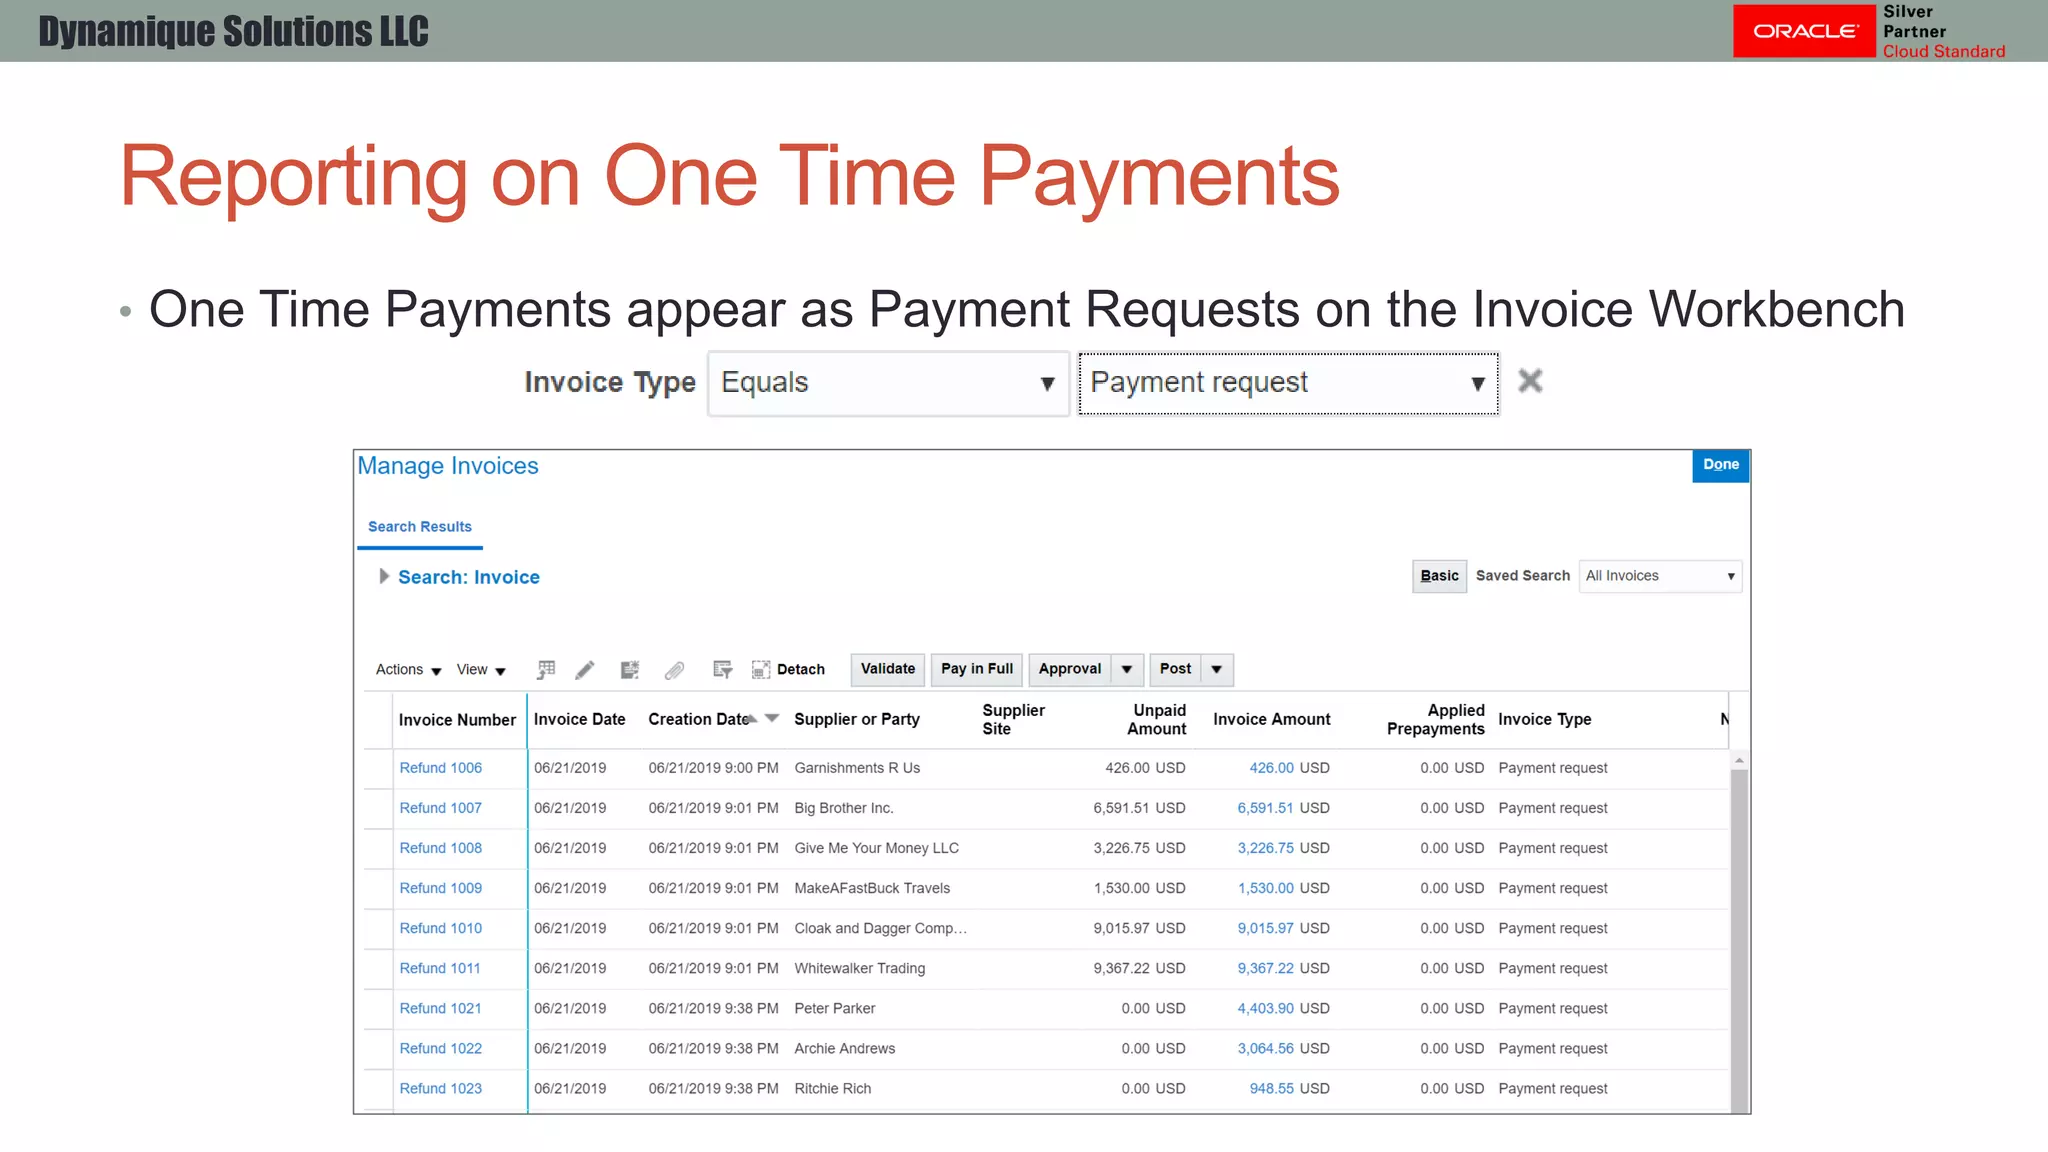The width and height of the screenshot is (2048, 1152).
Task: Click the Approval button
Action: [1070, 669]
